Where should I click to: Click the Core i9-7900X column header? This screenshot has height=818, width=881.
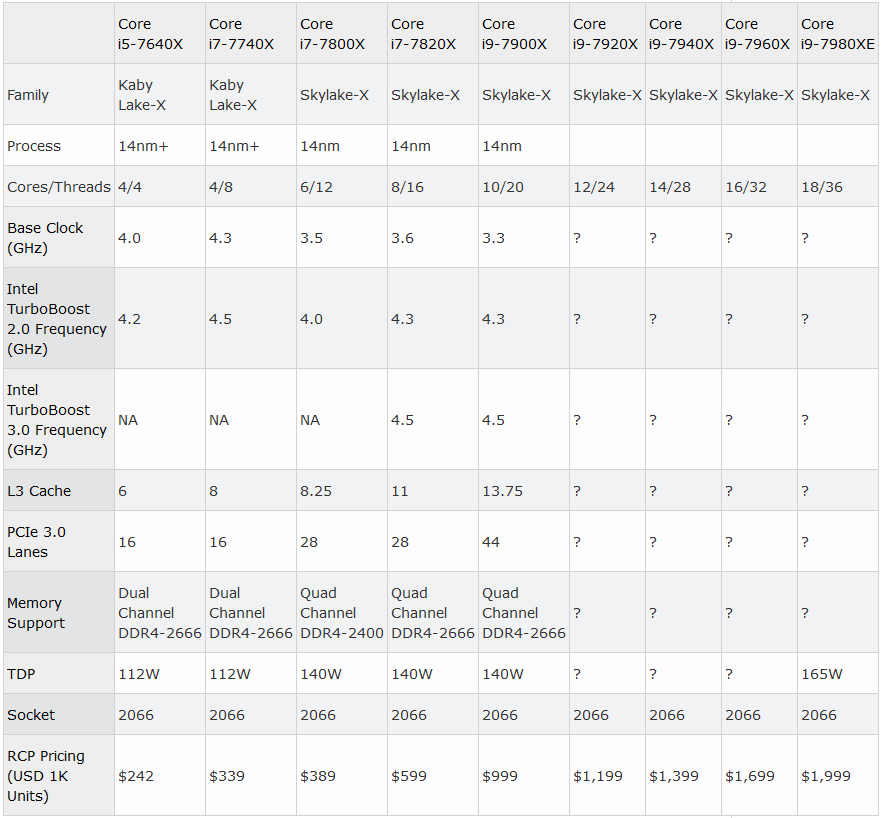524,33
